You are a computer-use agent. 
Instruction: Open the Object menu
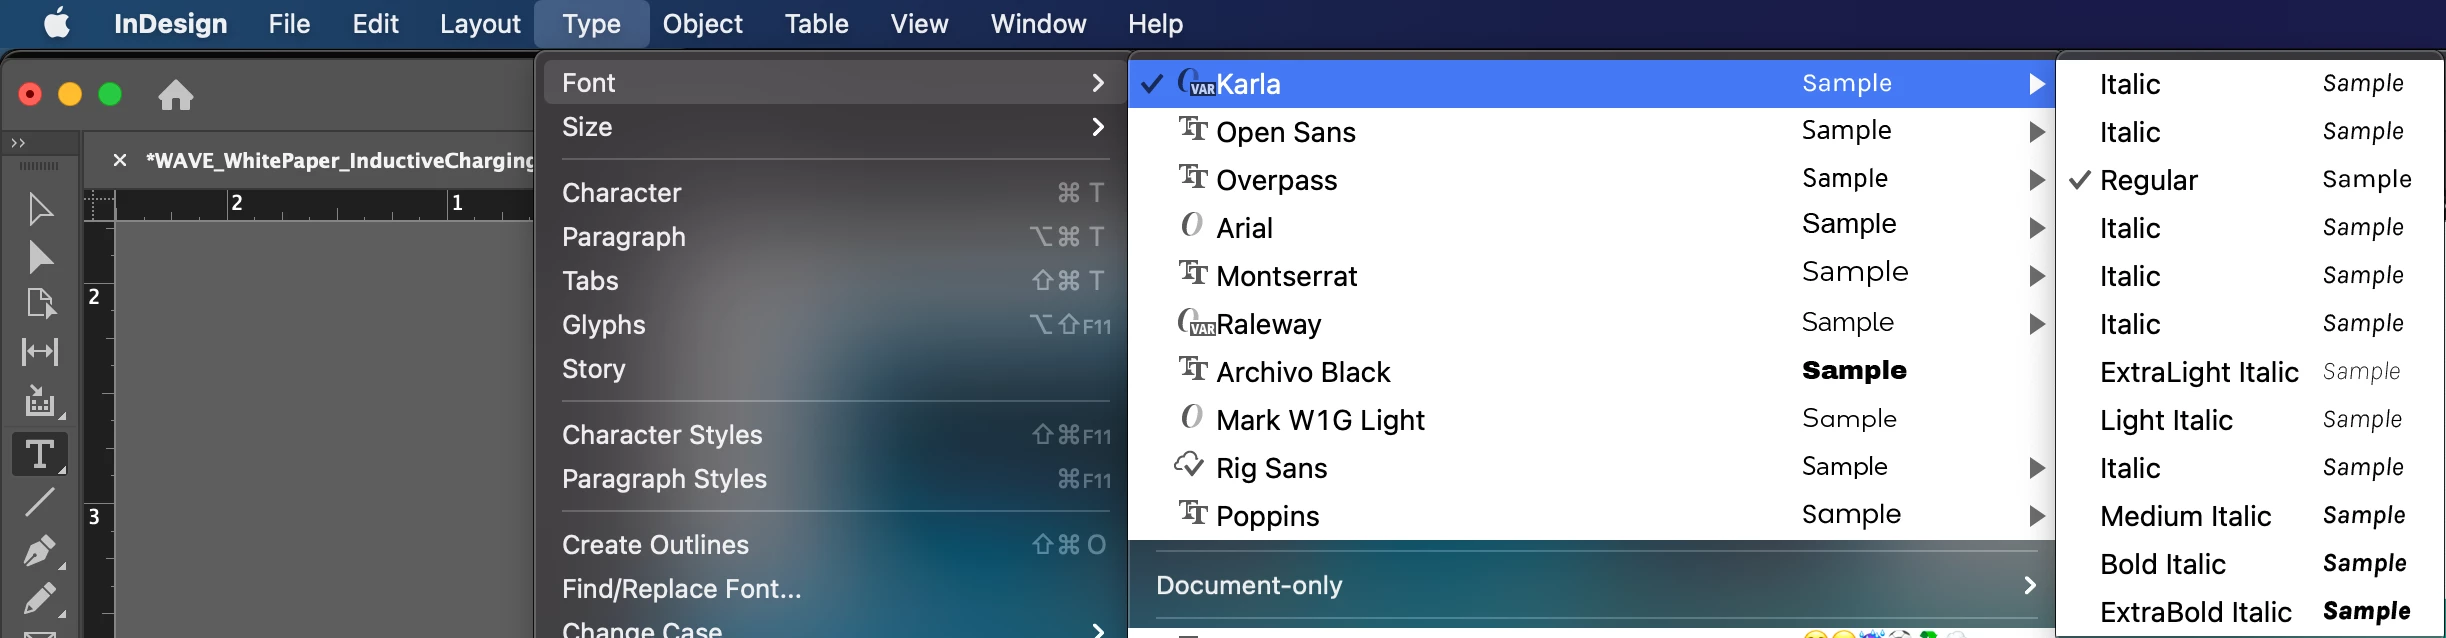(x=702, y=23)
